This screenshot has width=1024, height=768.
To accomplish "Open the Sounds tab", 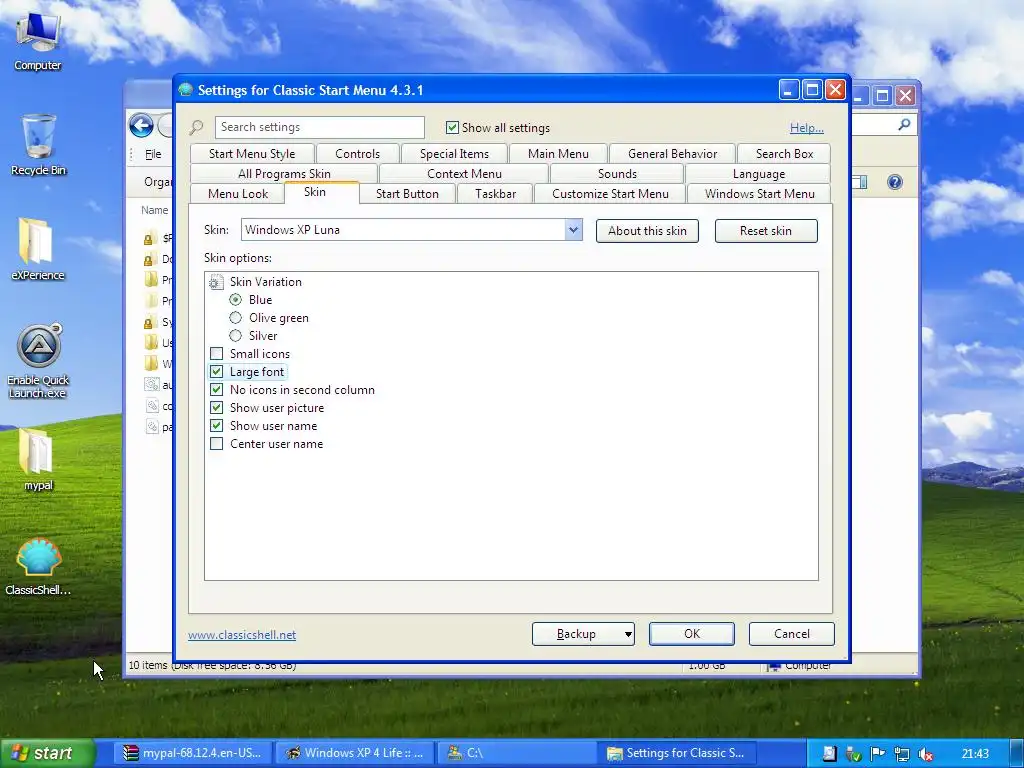I will click(617, 174).
